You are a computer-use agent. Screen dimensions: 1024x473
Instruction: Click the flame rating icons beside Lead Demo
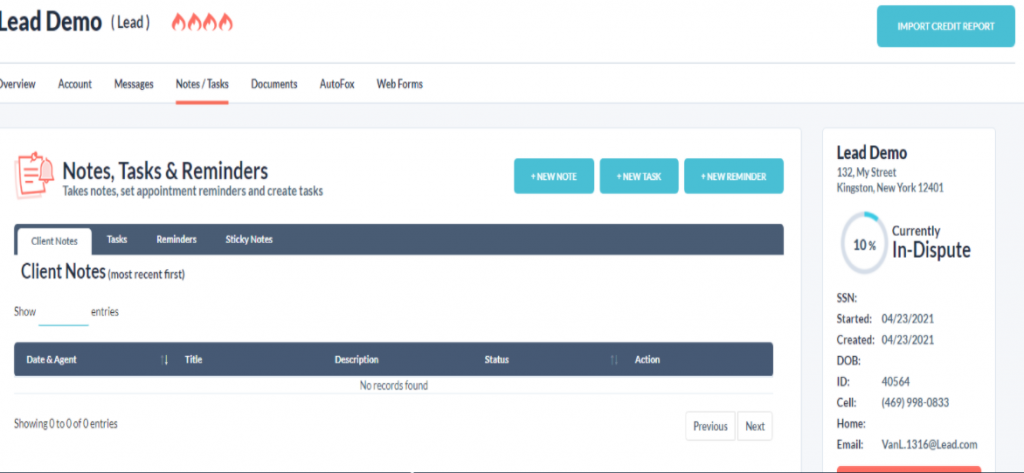click(x=203, y=22)
